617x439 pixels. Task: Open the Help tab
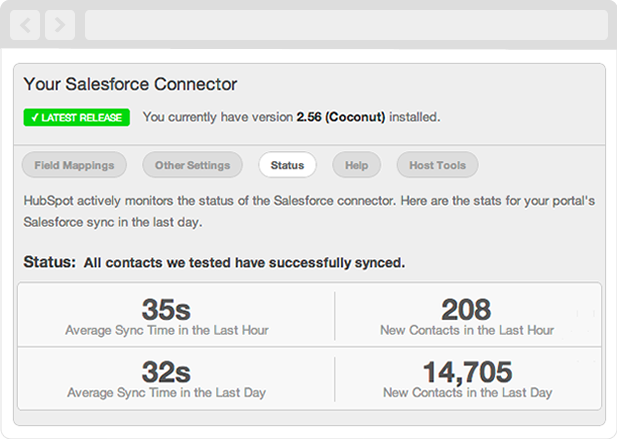[356, 165]
